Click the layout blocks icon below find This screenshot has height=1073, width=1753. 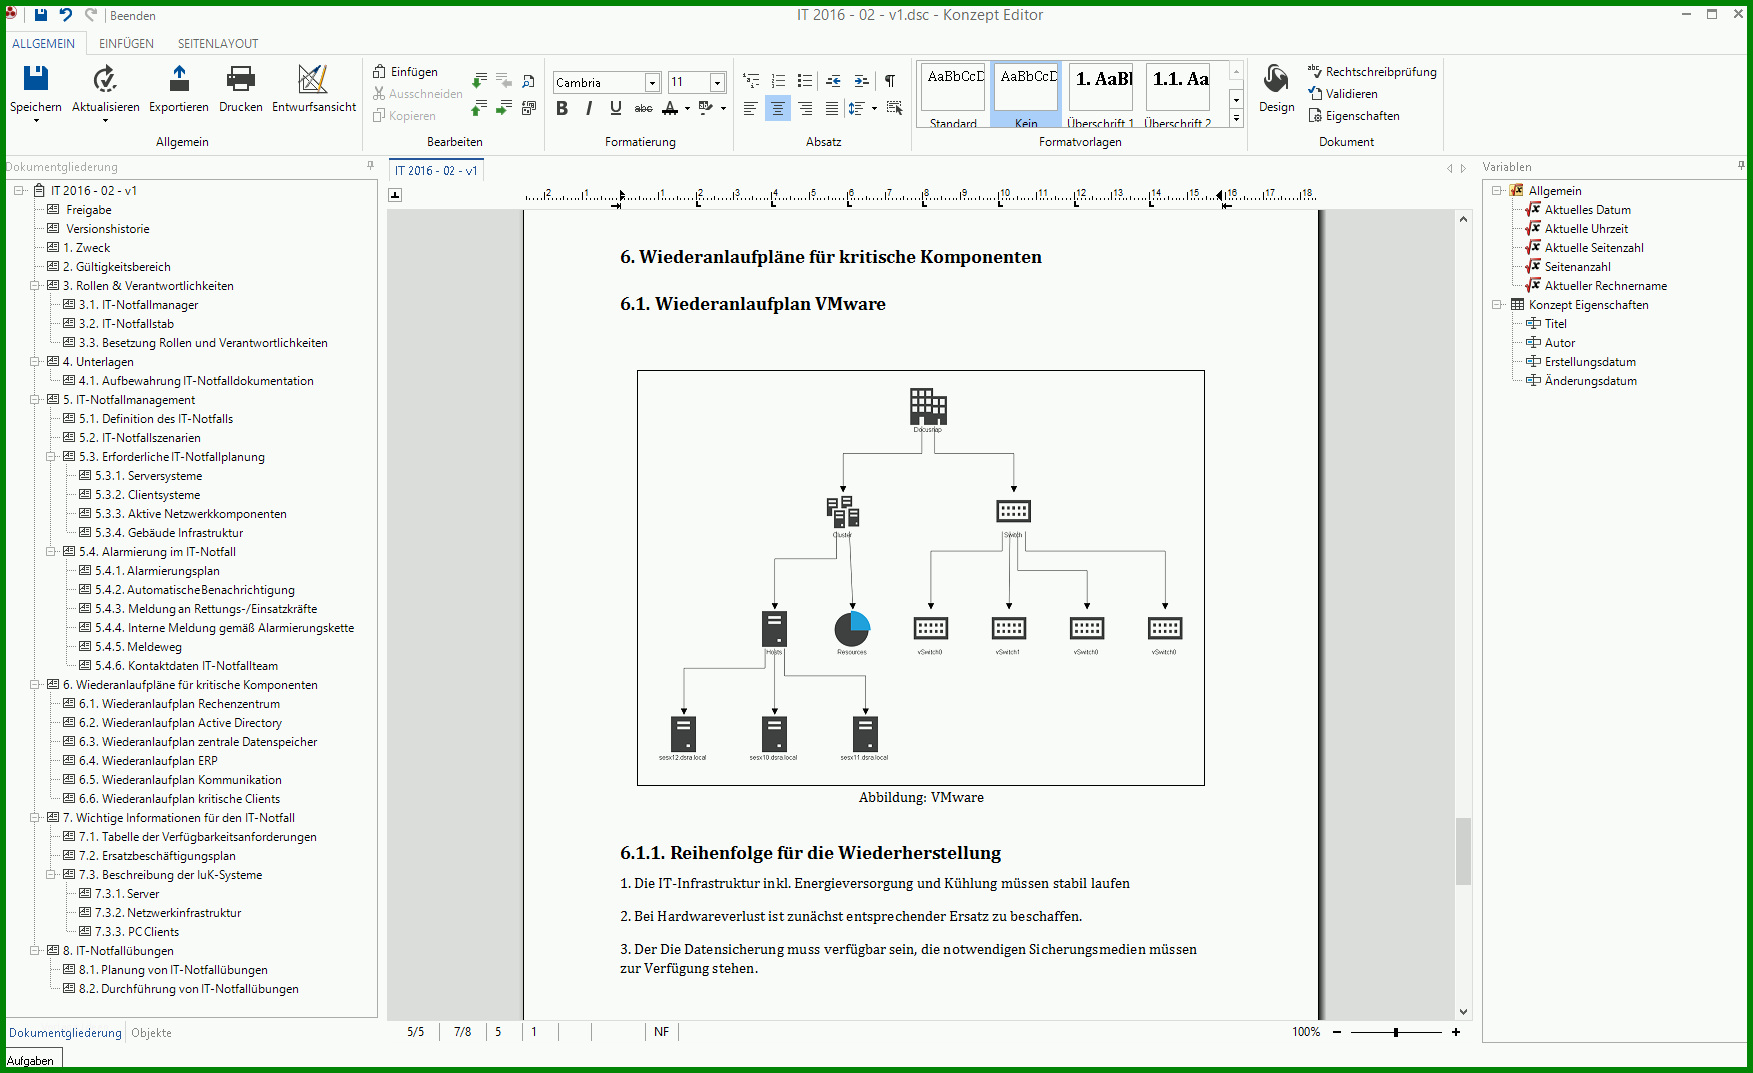529,107
